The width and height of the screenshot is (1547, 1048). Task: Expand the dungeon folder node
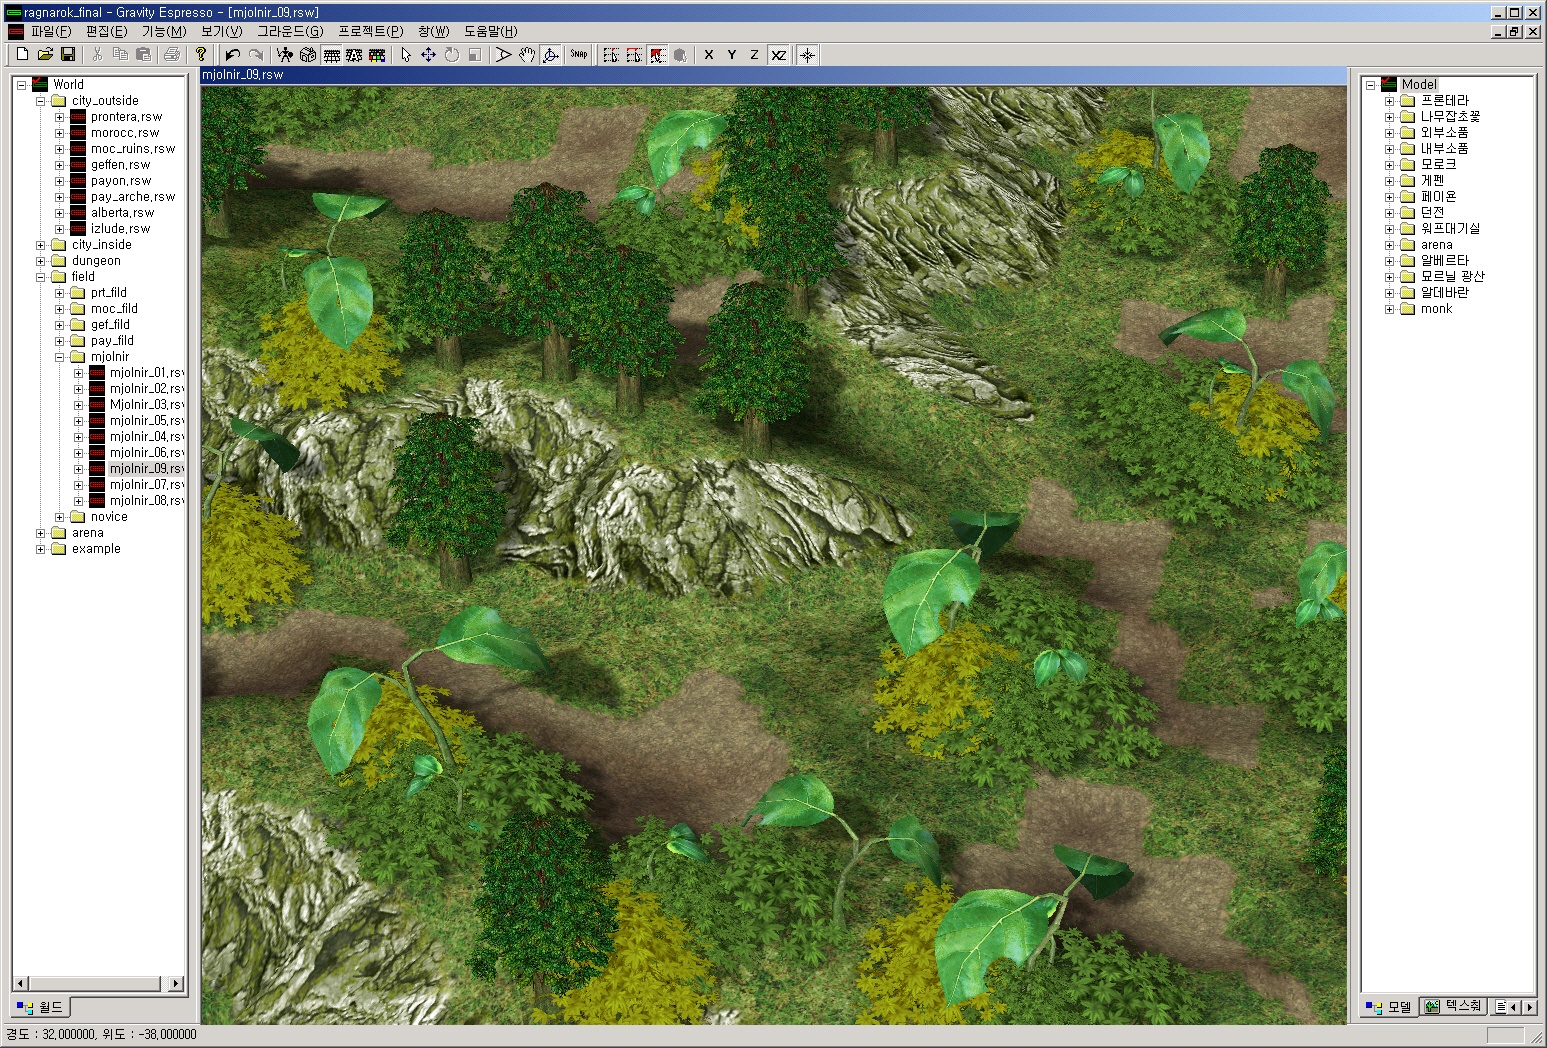(x=41, y=261)
